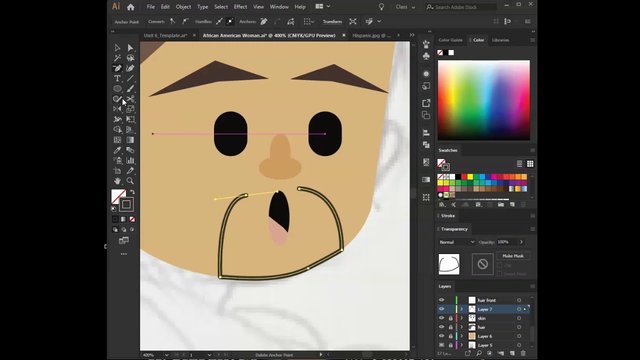Hide the skin layer

(441, 318)
